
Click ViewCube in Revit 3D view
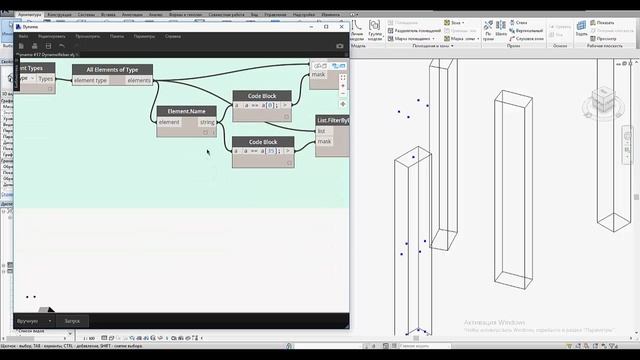coord(603,100)
